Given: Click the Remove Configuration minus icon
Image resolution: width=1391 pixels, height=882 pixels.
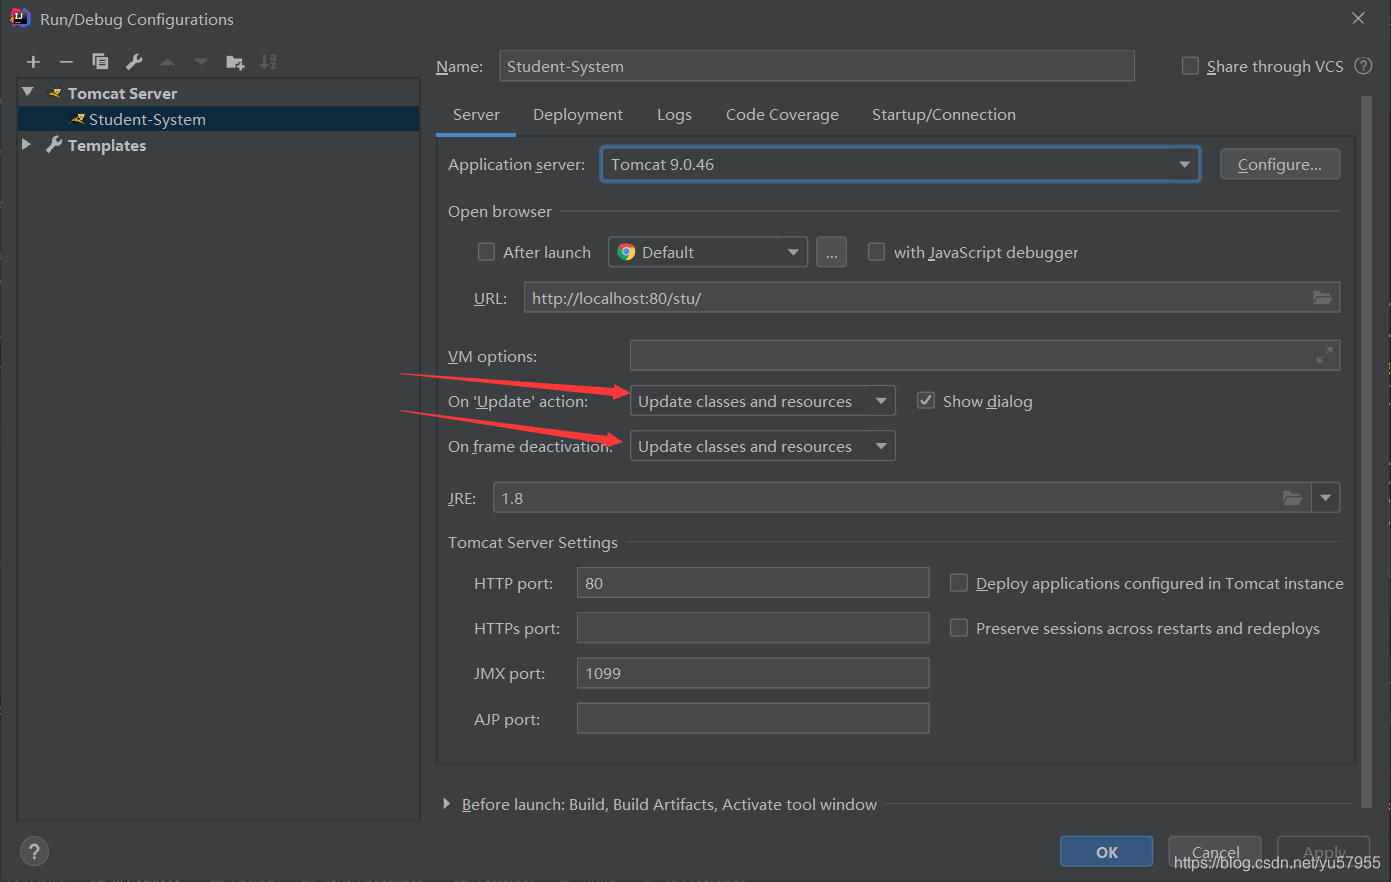Looking at the screenshot, I should coord(66,62).
